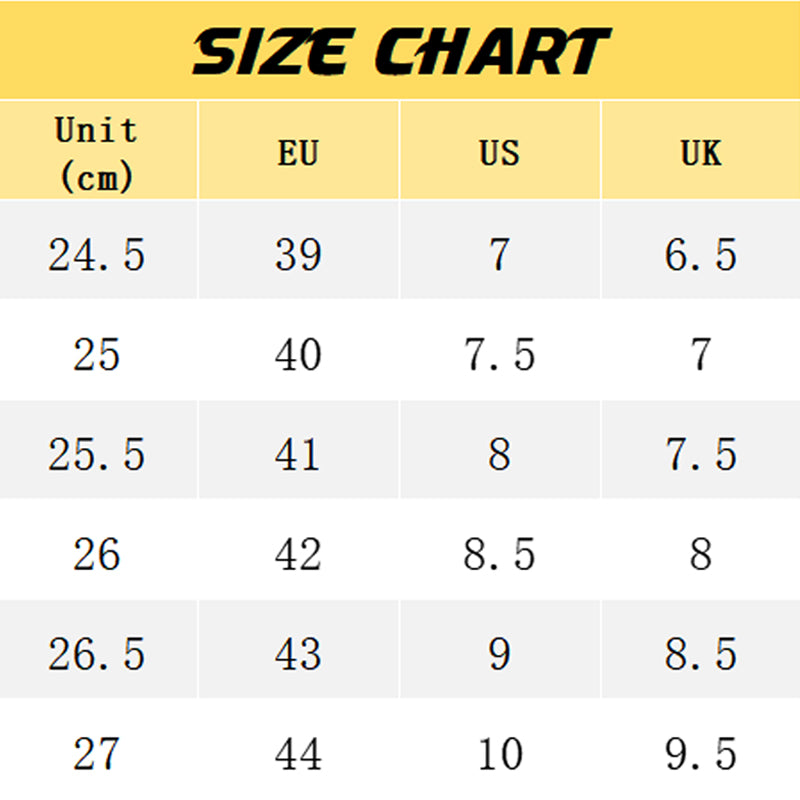Click the EU size 41 cell
Image resolution: width=800 pixels, height=800 pixels.
[298, 449]
